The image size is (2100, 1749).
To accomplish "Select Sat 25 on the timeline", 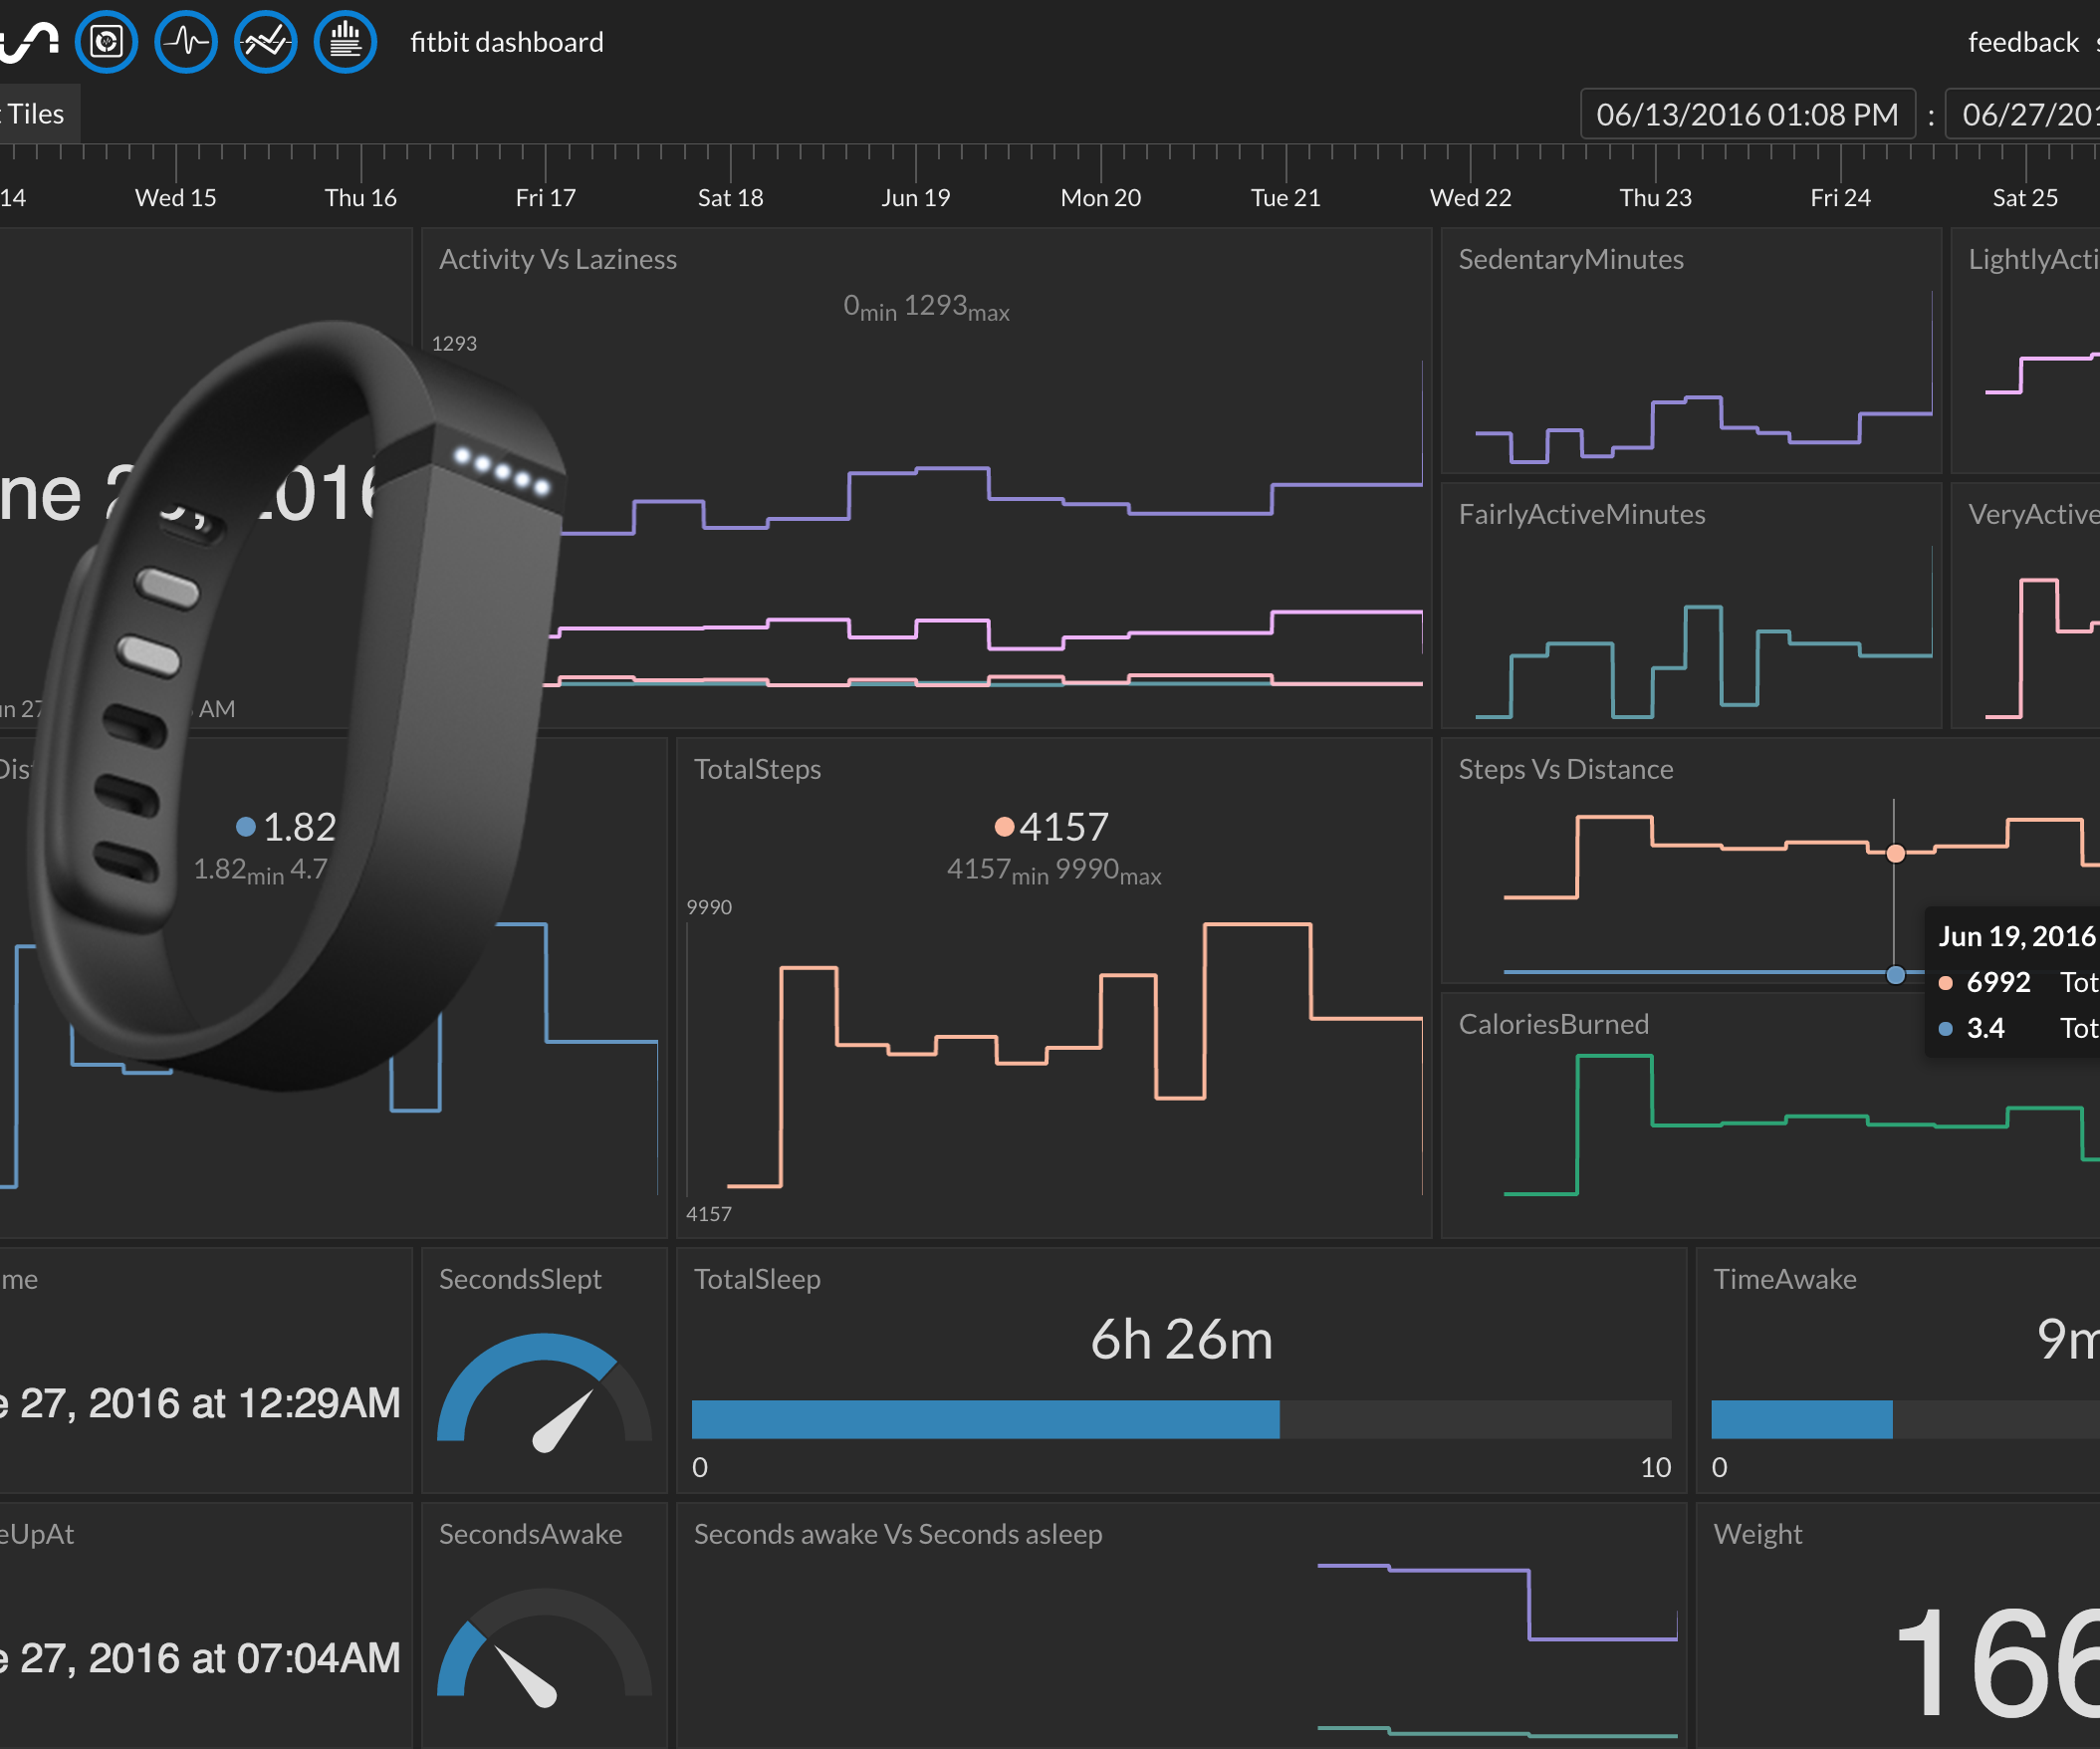I will click(x=2026, y=197).
